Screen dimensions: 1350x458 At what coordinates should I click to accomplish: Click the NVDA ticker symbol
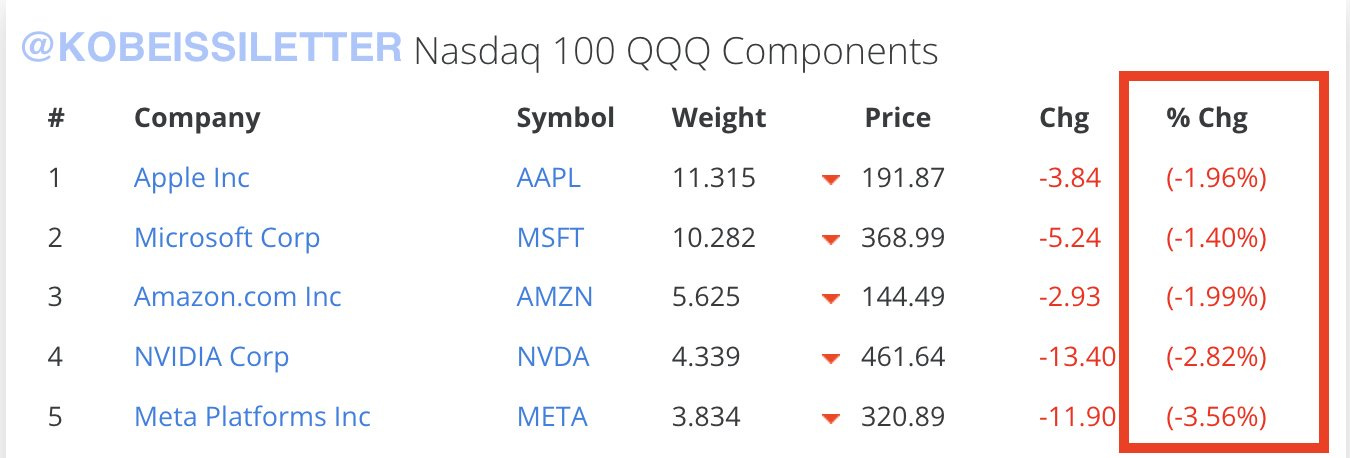coord(553,357)
